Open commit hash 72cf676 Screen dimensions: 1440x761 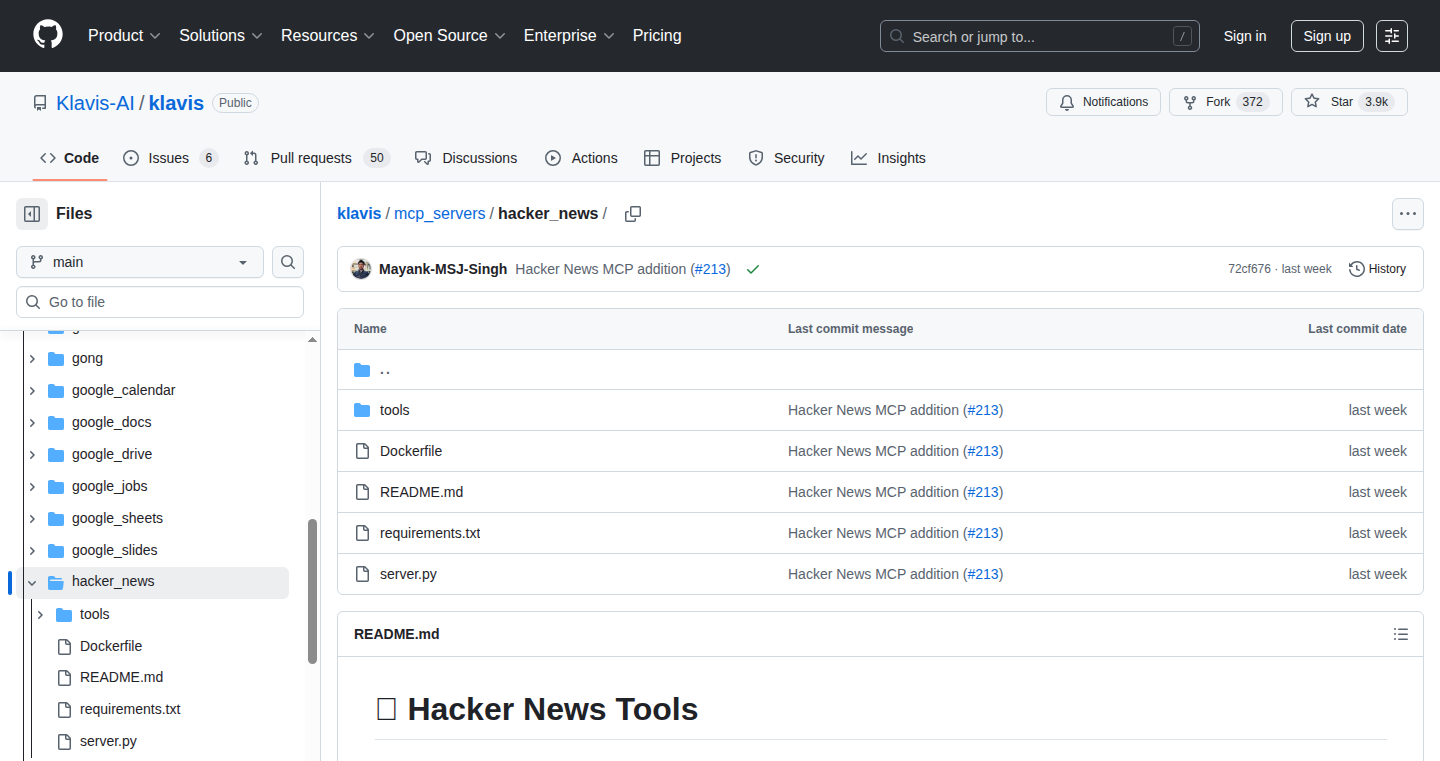1249,269
